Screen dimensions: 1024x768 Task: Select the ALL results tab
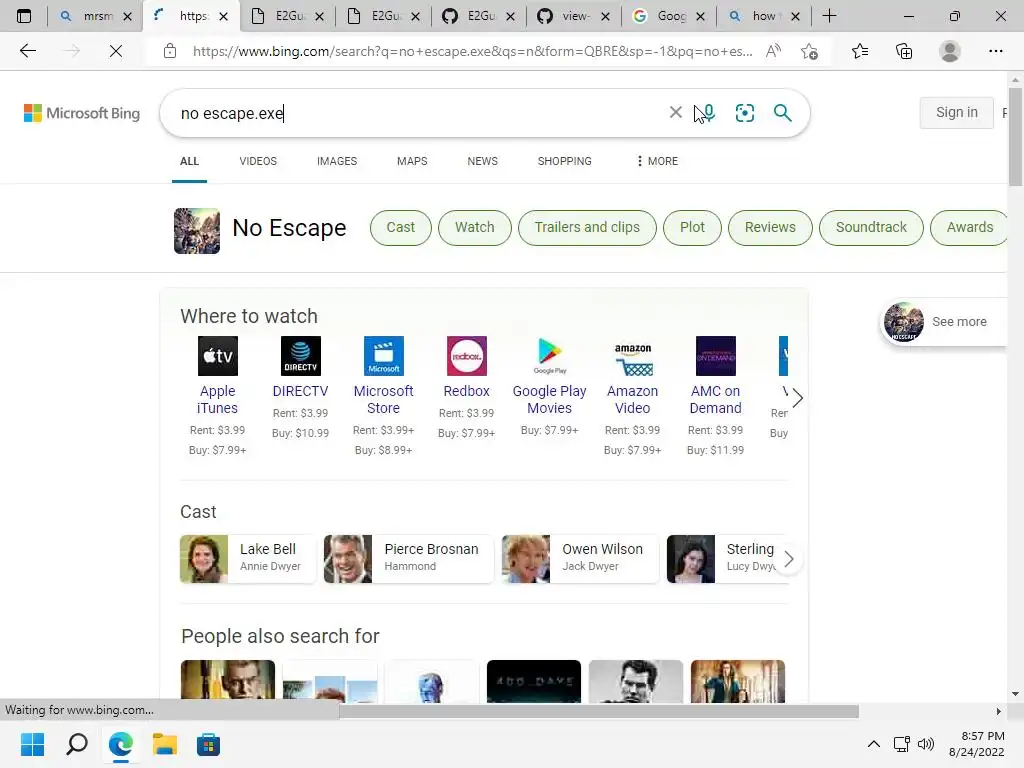[x=189, y=161]
